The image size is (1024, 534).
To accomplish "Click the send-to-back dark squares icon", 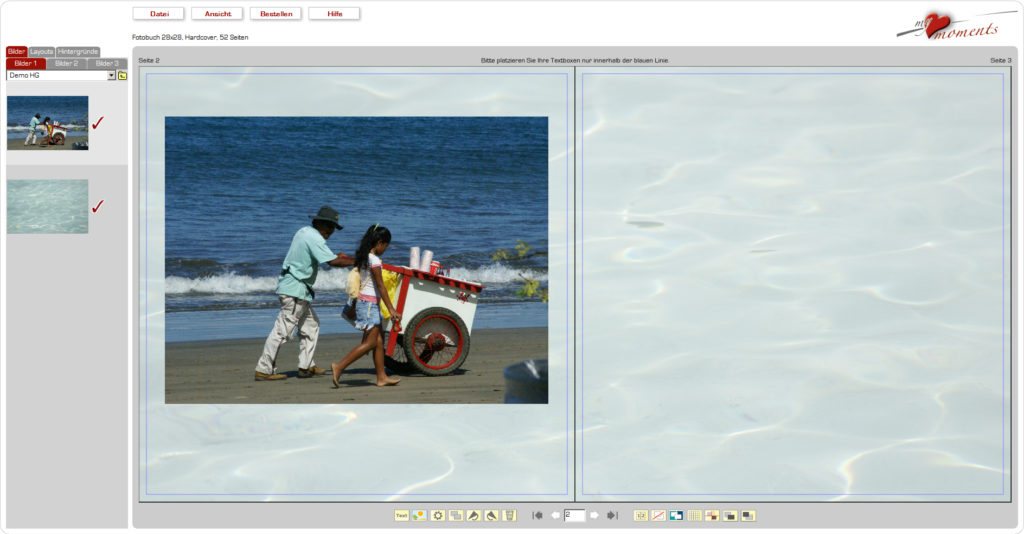I will pyautogui.click(x=748, y=516).
